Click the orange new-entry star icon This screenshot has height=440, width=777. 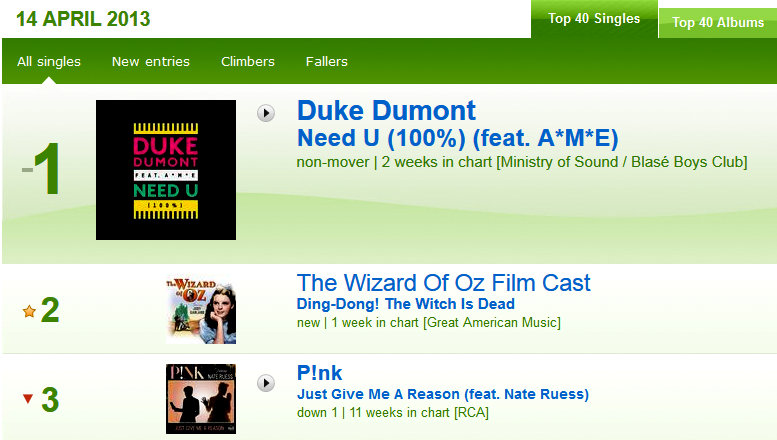(x=29, y=311)
